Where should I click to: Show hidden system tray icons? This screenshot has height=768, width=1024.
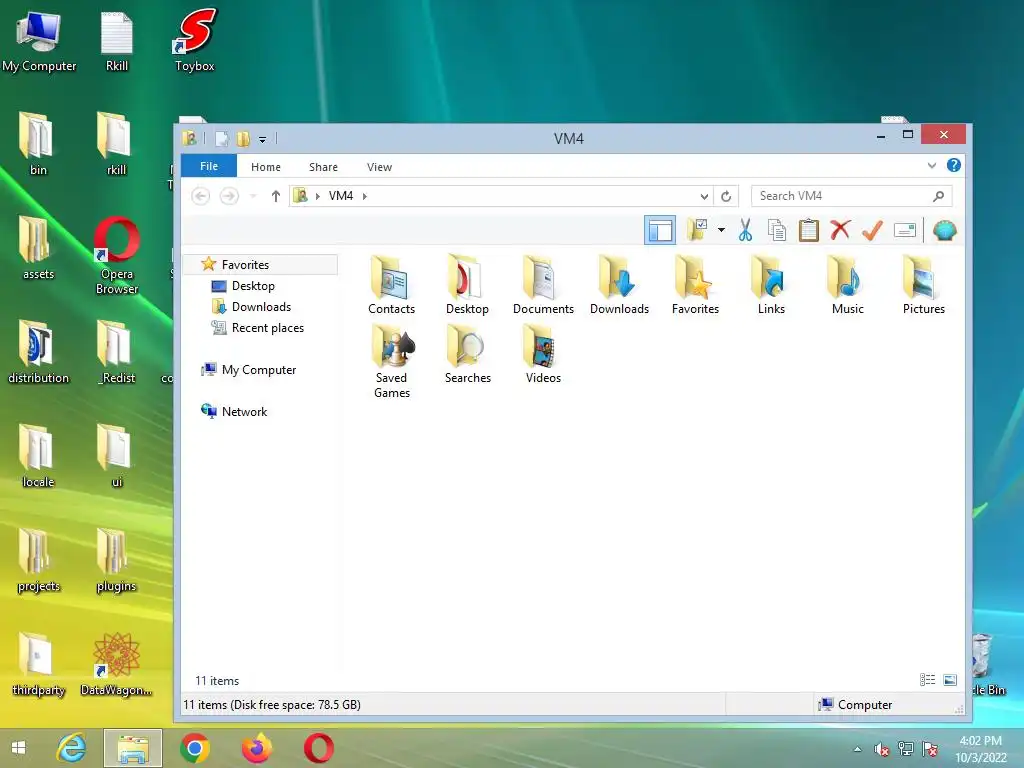click(857, 749)
